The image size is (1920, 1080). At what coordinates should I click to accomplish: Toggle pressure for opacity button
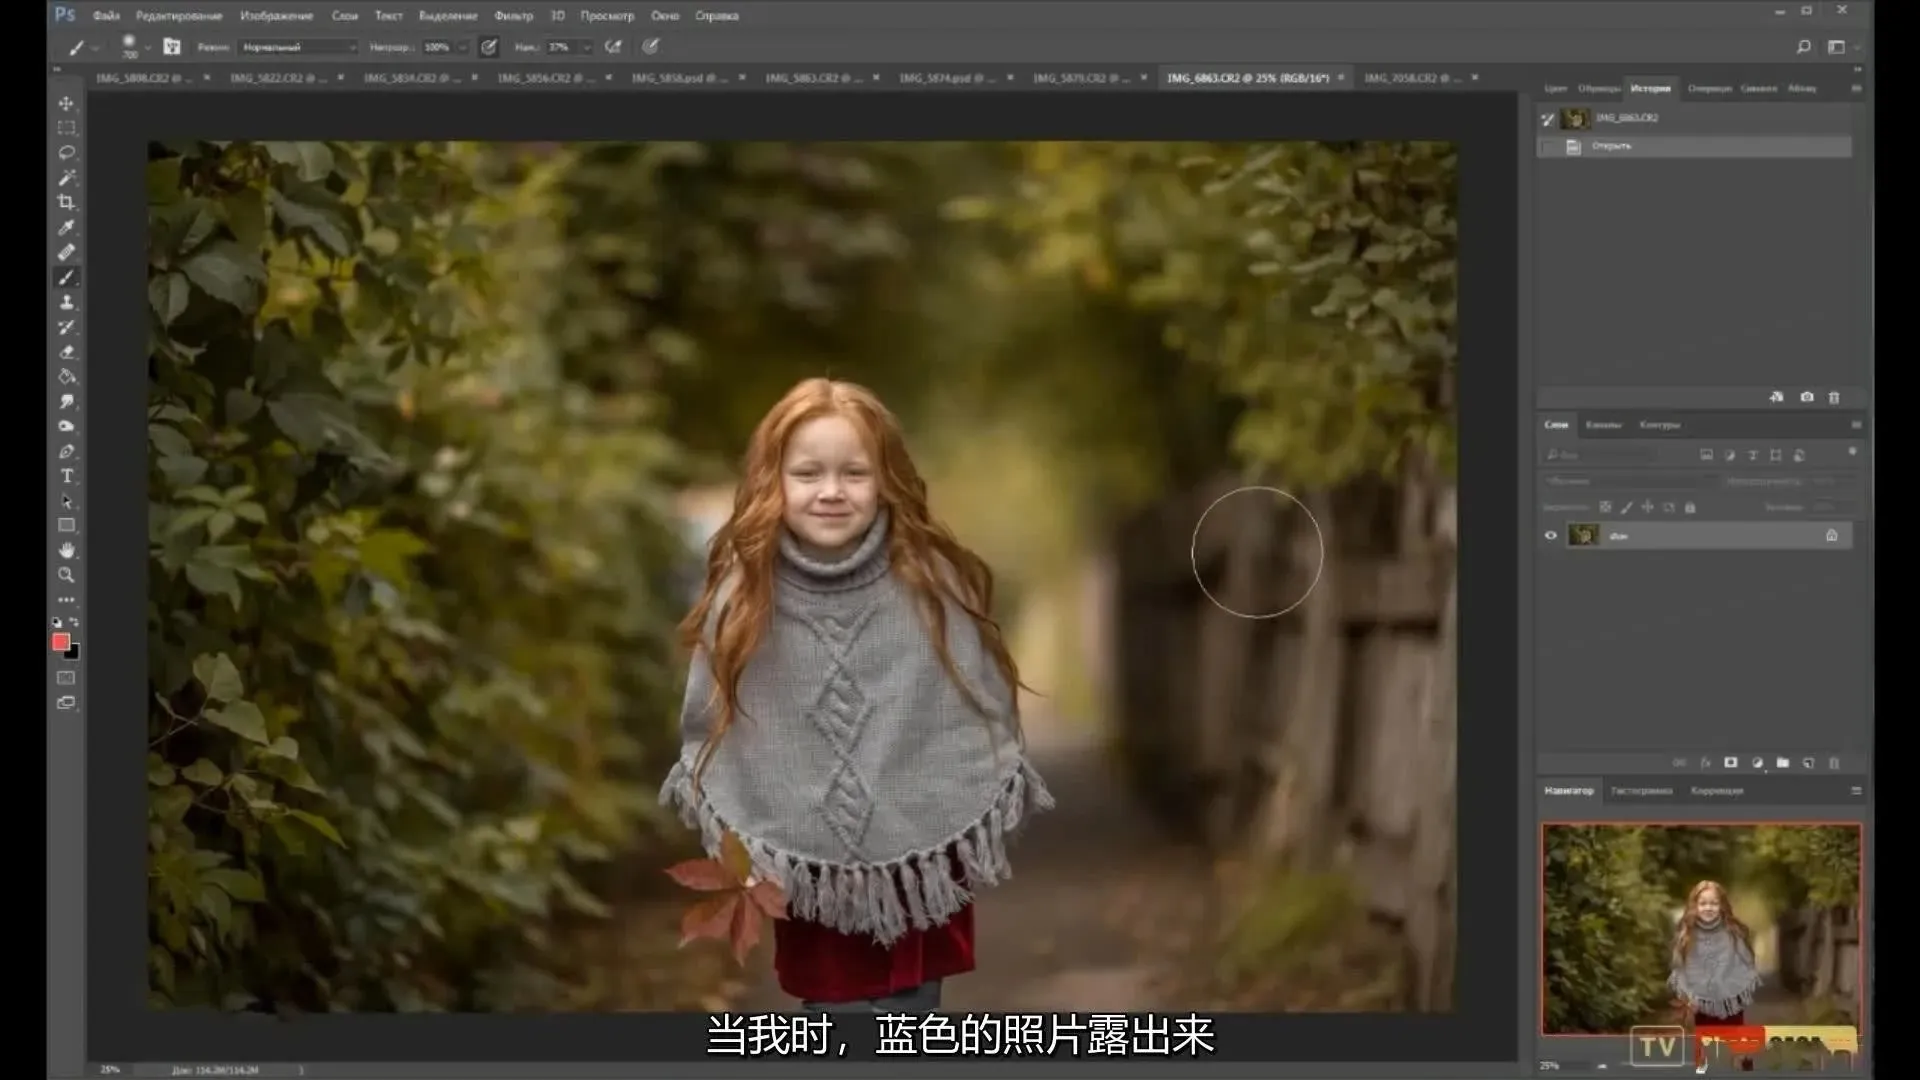[x=489, y=47]
